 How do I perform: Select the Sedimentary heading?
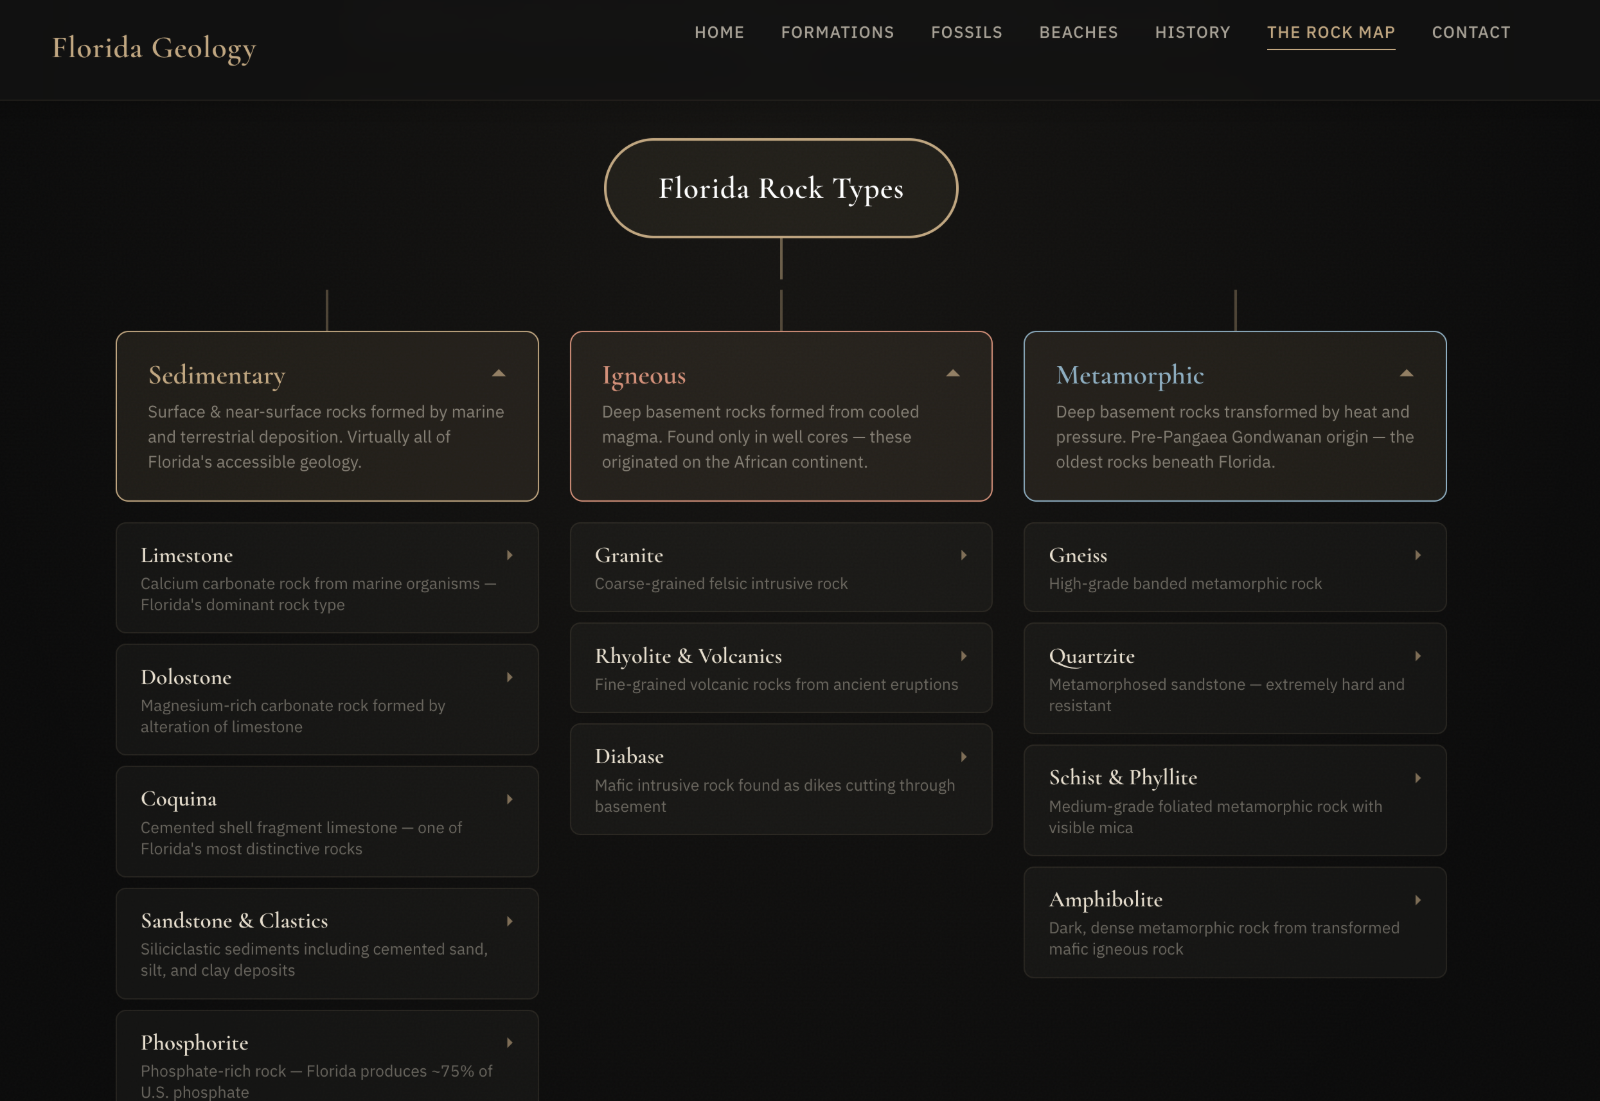(x=217, y=375)
